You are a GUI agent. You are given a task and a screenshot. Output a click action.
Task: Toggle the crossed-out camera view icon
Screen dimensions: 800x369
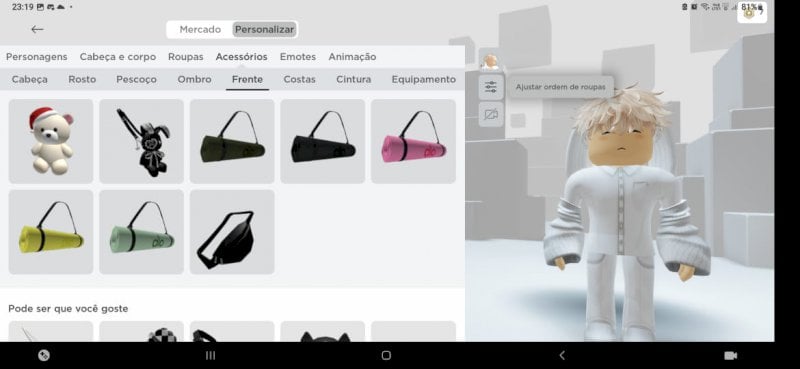coord(491,114)
